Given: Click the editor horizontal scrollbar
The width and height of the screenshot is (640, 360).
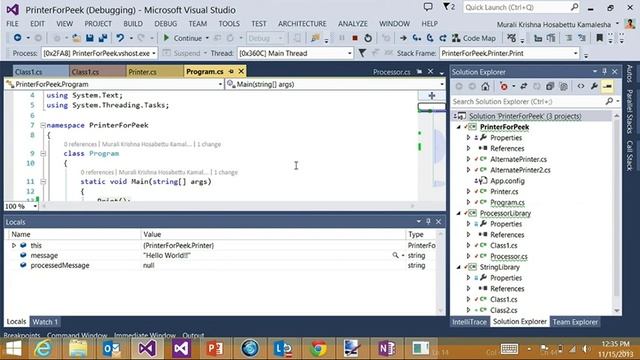Looking at the screenshot, I should click(x=228, y=206).
